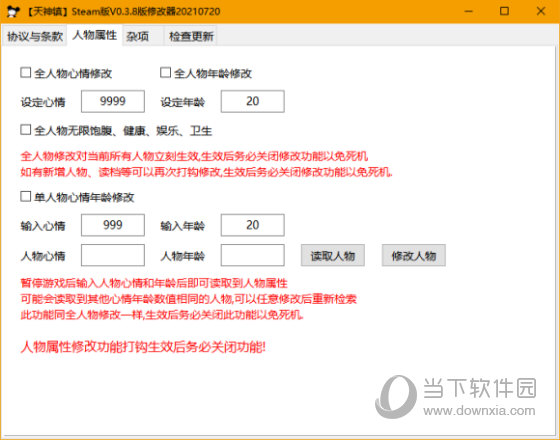Click red line starting 此功能同全人物修改一样
Screen dimensions: 560x440
click(x=162, y=315)
